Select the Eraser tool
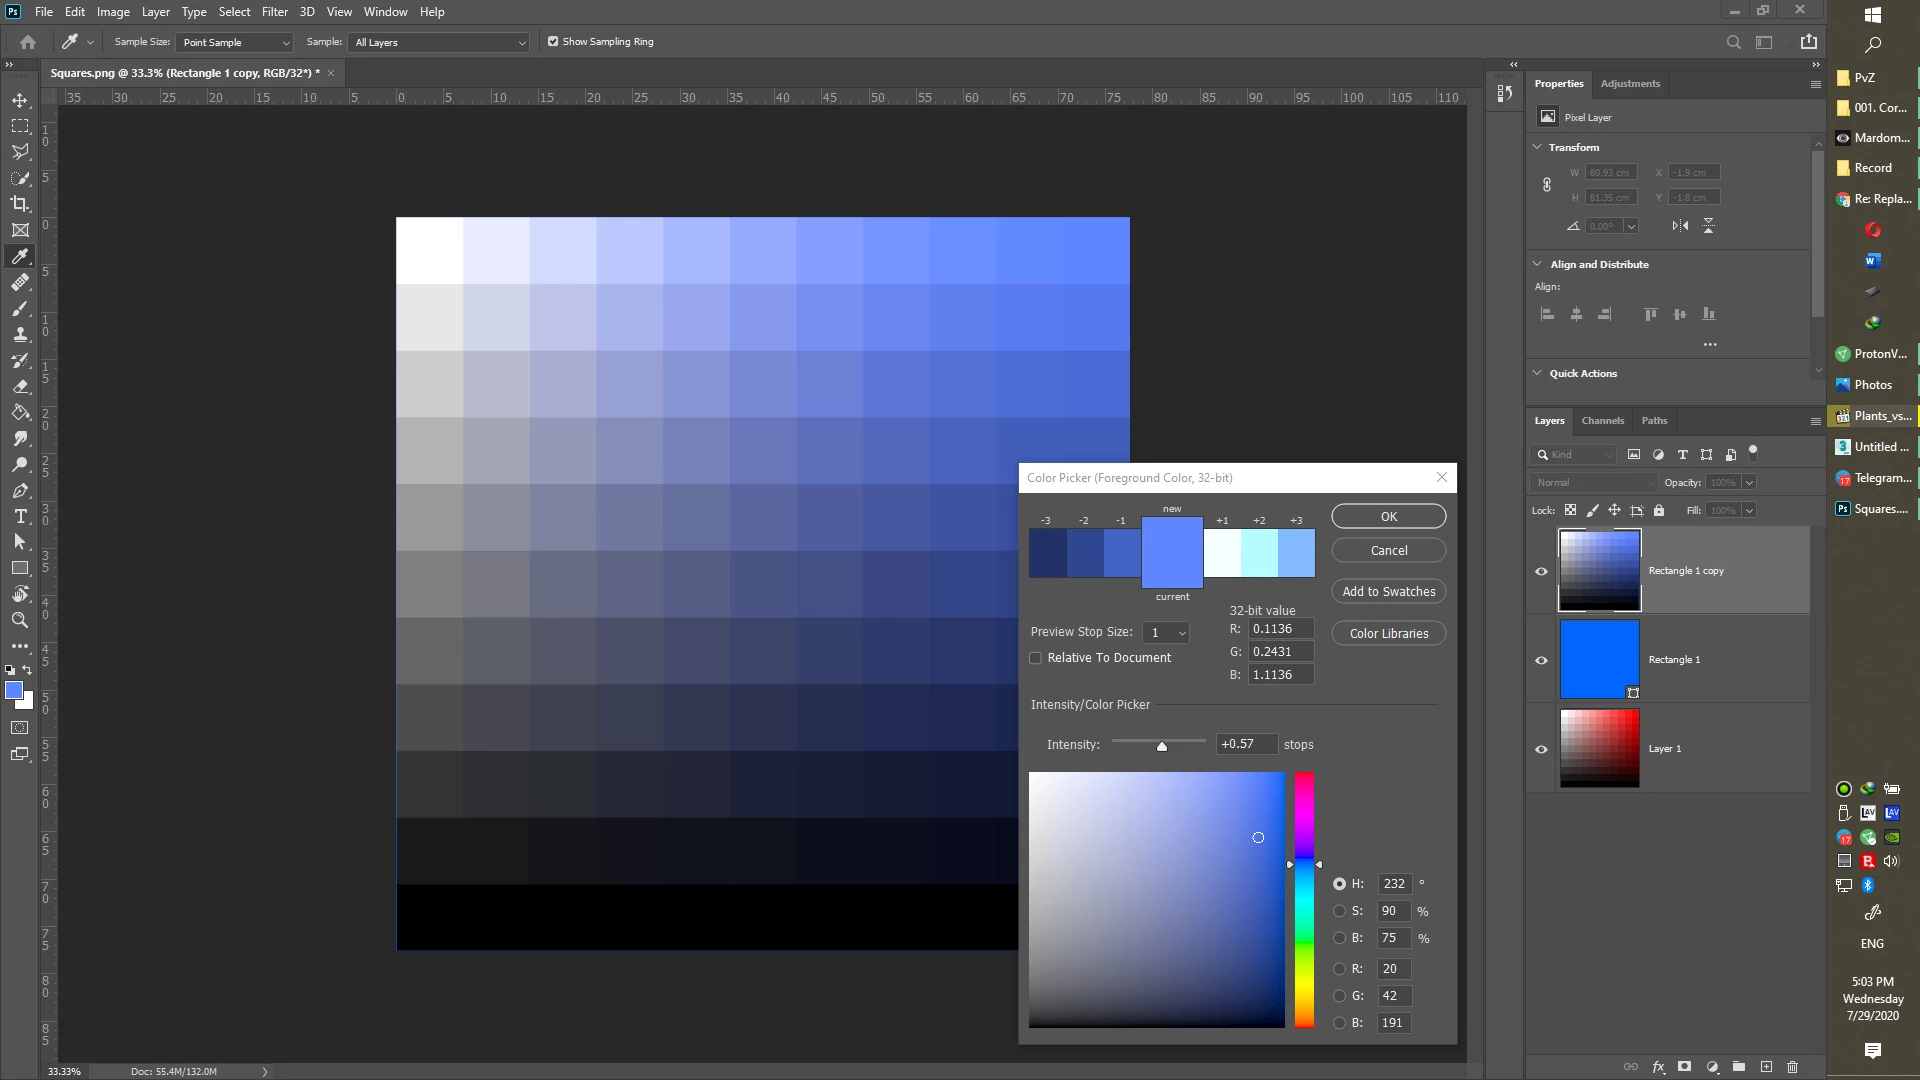Image resolution: width=1920 pixels, height=1080 pixels. coord(20,386)
